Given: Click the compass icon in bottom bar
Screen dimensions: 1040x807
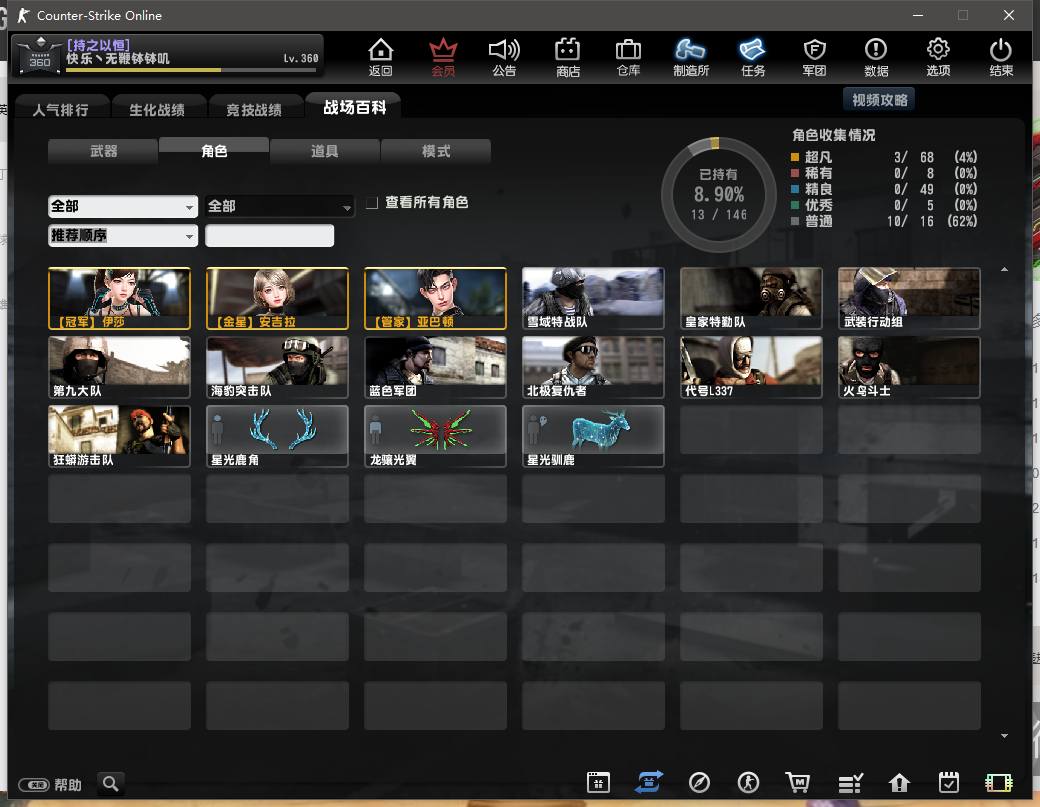Looking at the screenshot, I should [699, 782].
